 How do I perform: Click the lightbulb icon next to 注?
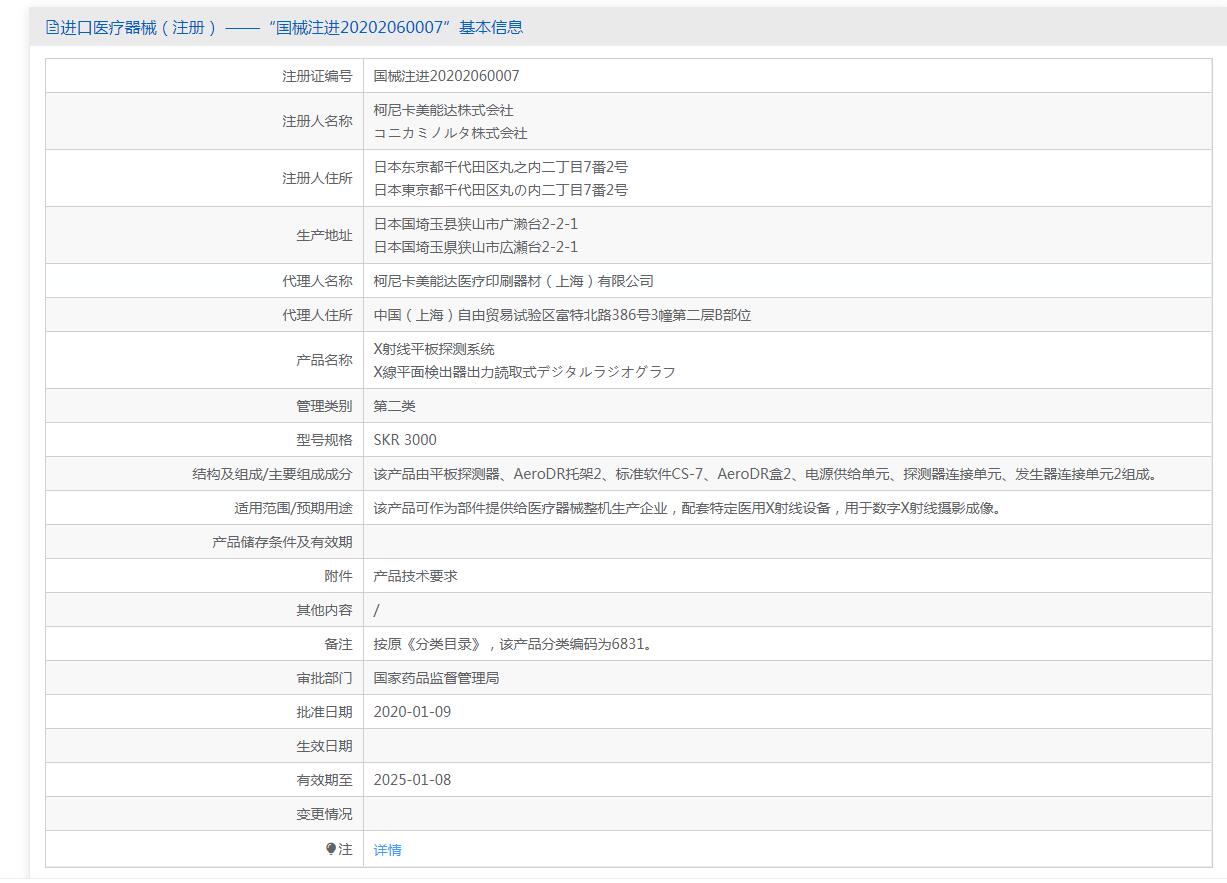(331, 849)
